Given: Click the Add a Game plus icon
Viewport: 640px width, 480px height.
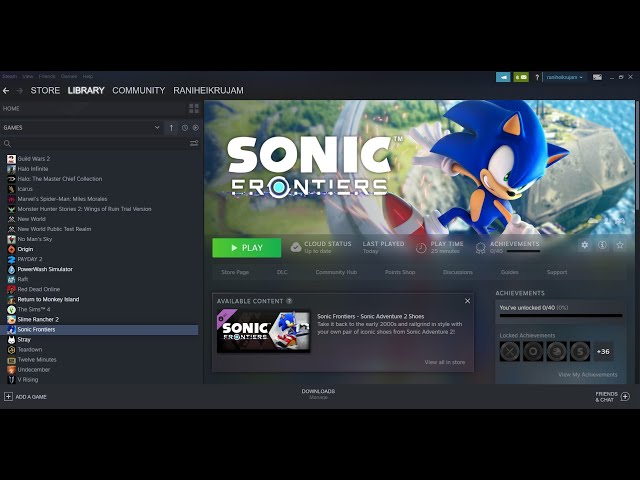Looking at the screenshot, I should pyautogui.click(x=8, y=396).
